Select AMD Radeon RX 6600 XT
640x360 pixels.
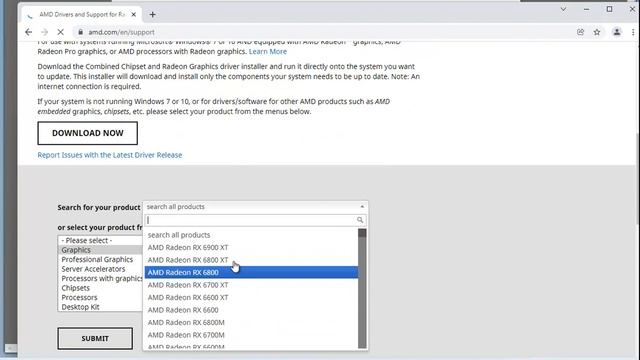pyautogui.click(x=251, y=298)
